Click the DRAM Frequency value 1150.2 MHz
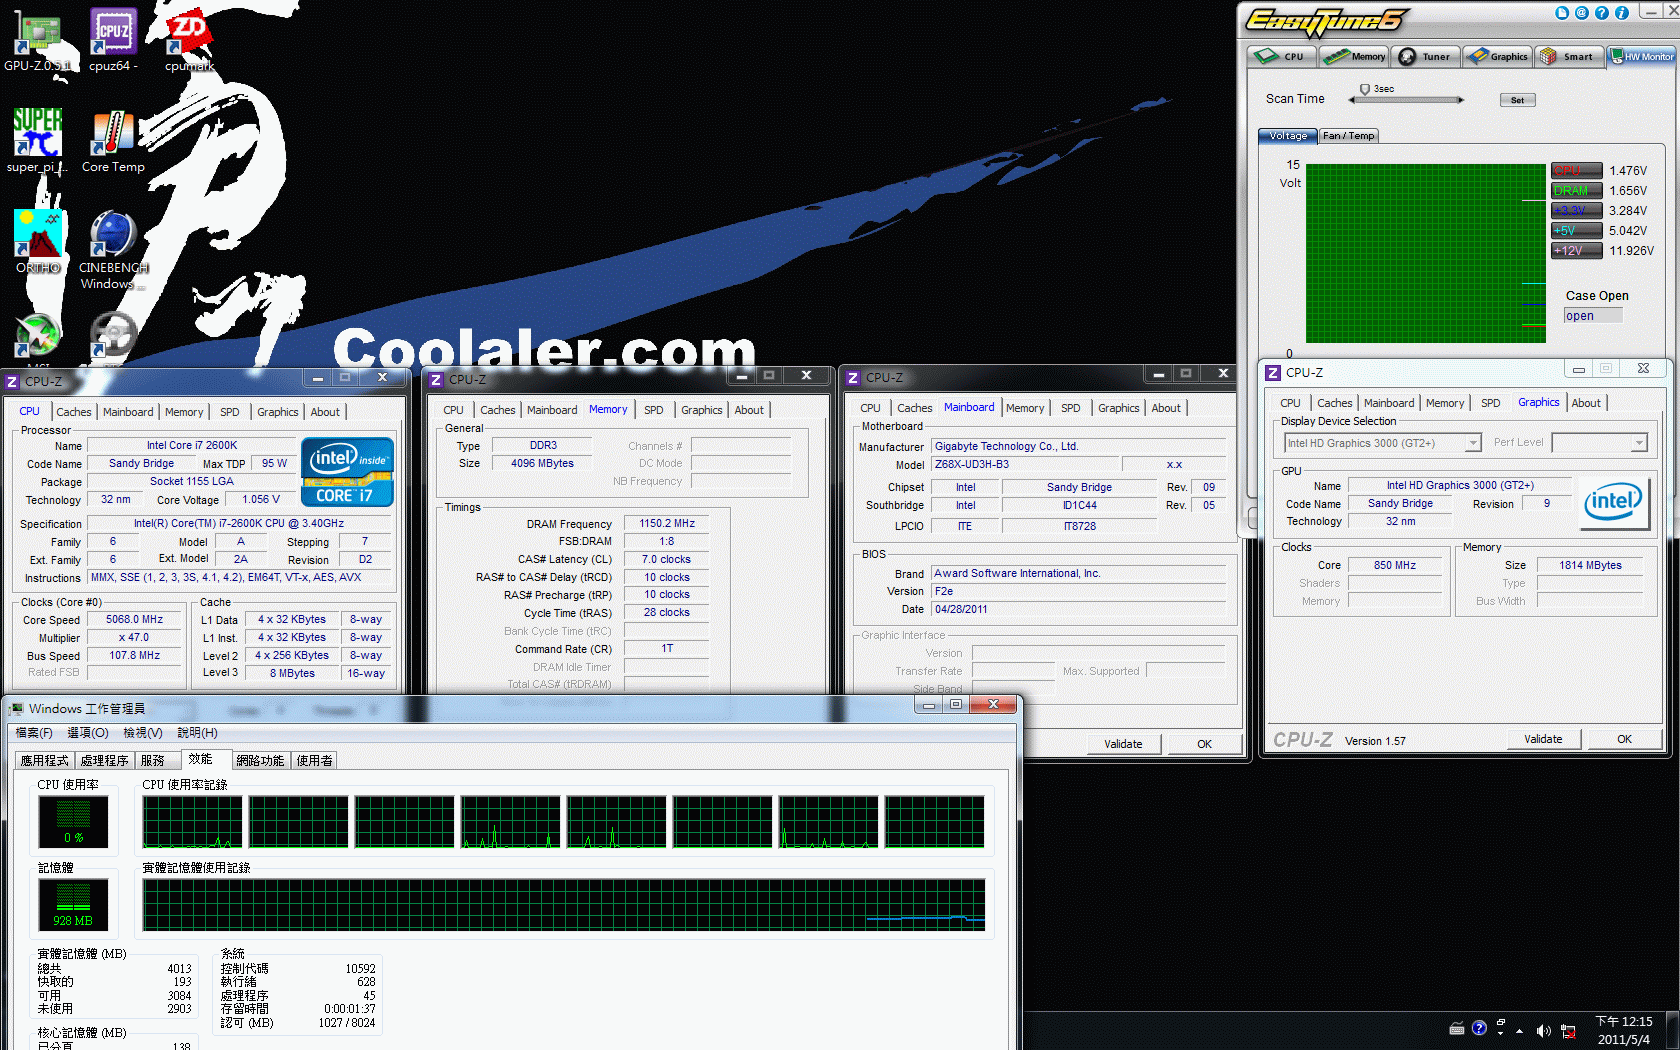The width and height of the screenshot is (1680, 1050). click(x=667, y=524)
